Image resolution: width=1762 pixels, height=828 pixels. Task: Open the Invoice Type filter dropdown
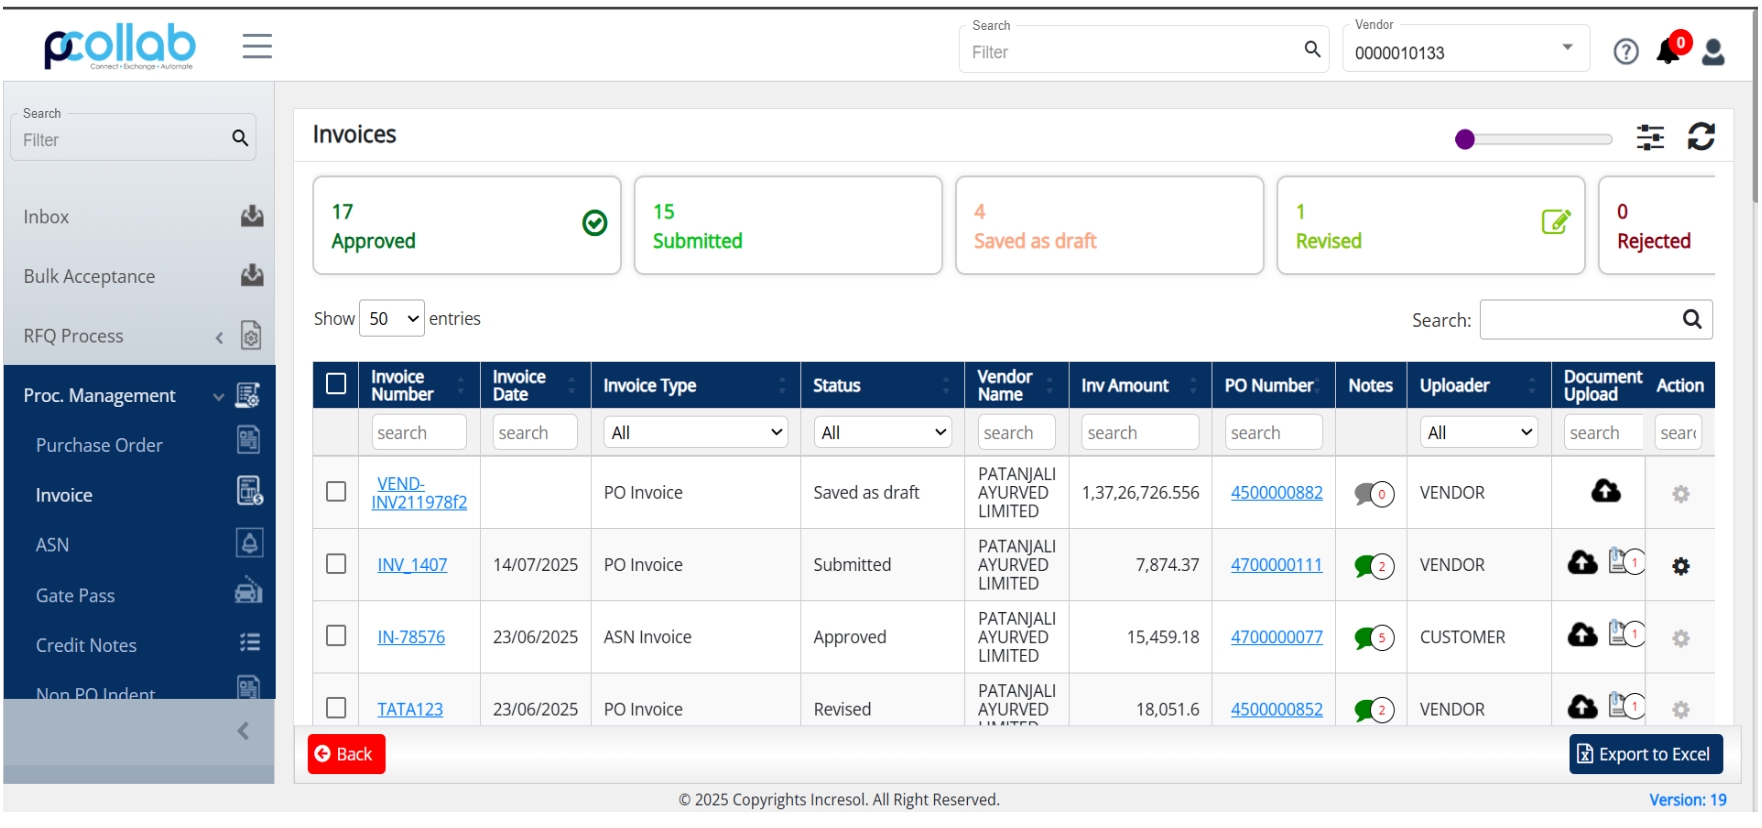click(696, 432)
